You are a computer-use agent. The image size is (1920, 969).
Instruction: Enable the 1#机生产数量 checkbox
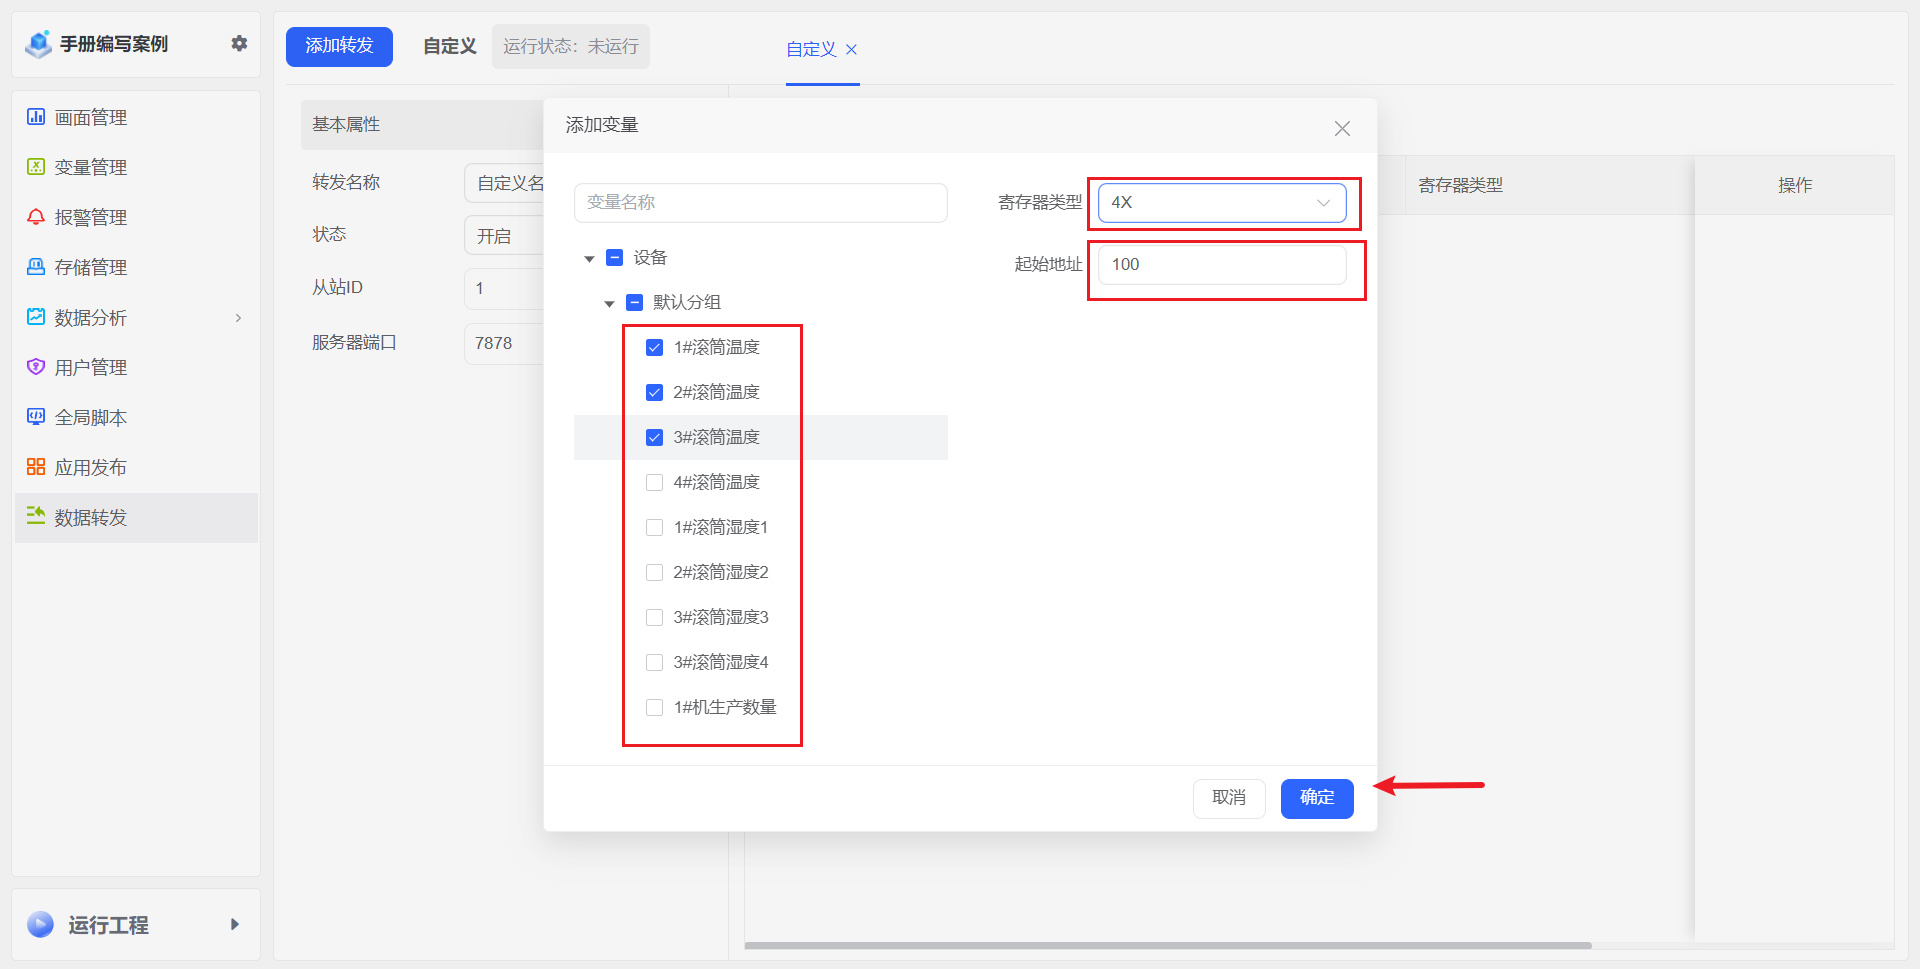pos(655,708)
